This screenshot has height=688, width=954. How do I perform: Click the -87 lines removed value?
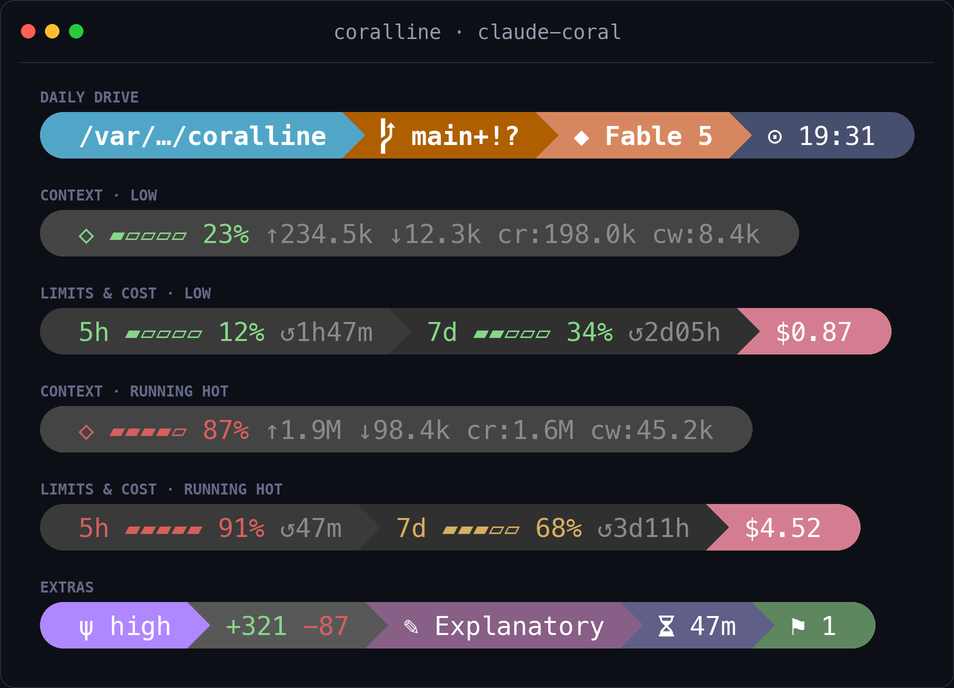326,626
